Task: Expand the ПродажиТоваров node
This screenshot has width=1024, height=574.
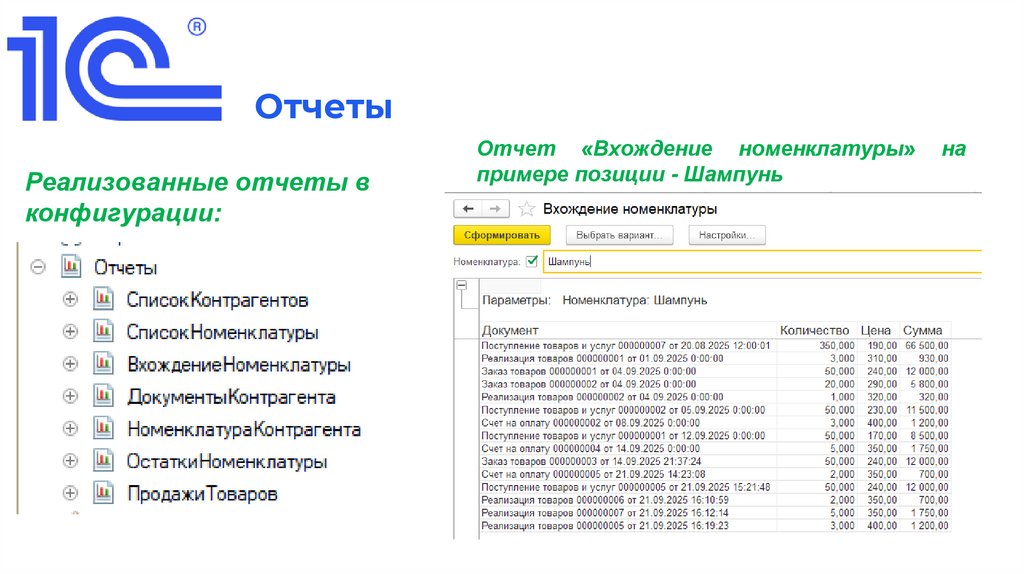Action: click(70, 493)
